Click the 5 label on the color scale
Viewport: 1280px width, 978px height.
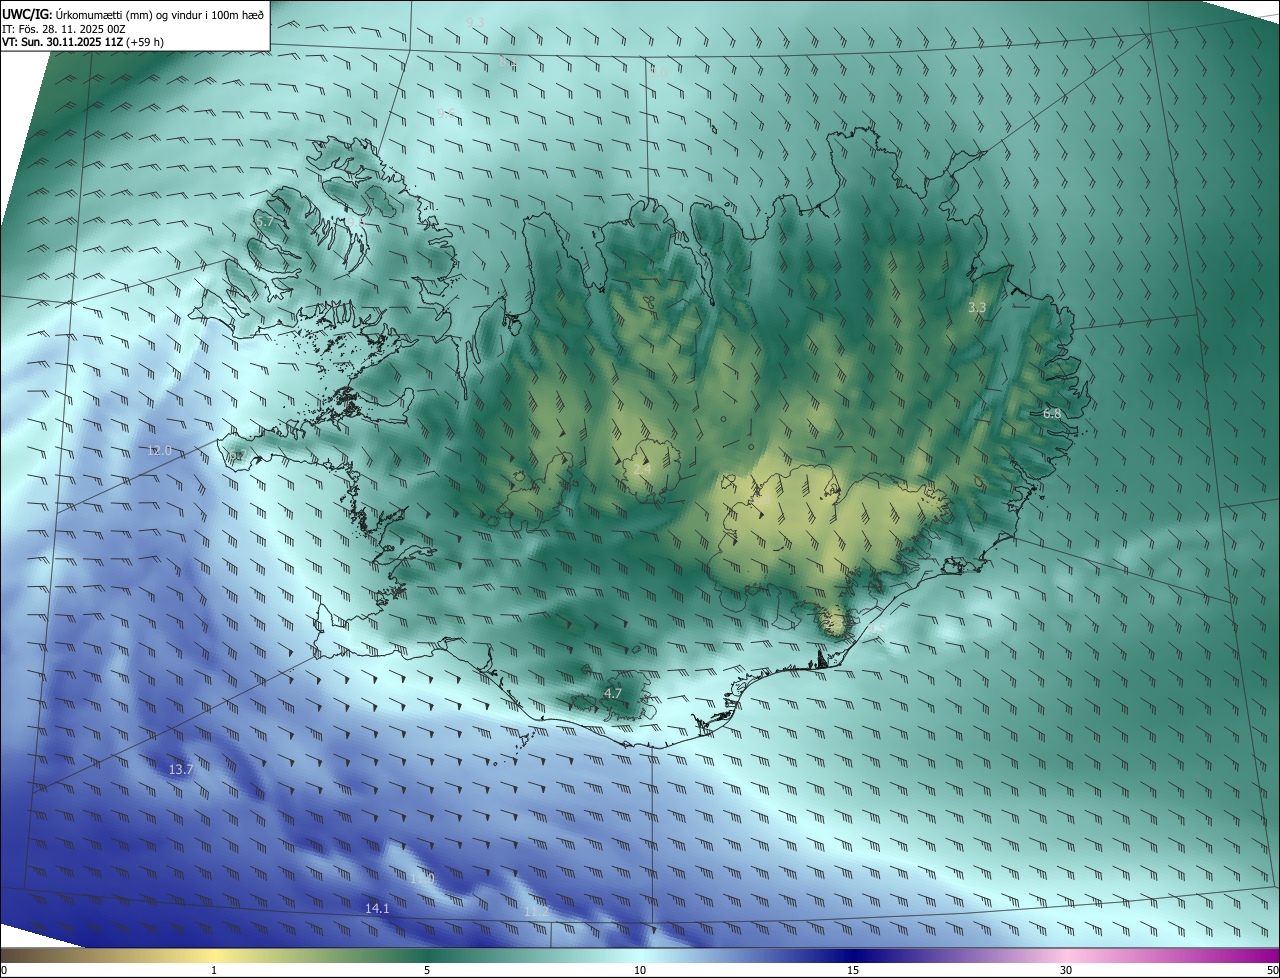tap(427, 970)
